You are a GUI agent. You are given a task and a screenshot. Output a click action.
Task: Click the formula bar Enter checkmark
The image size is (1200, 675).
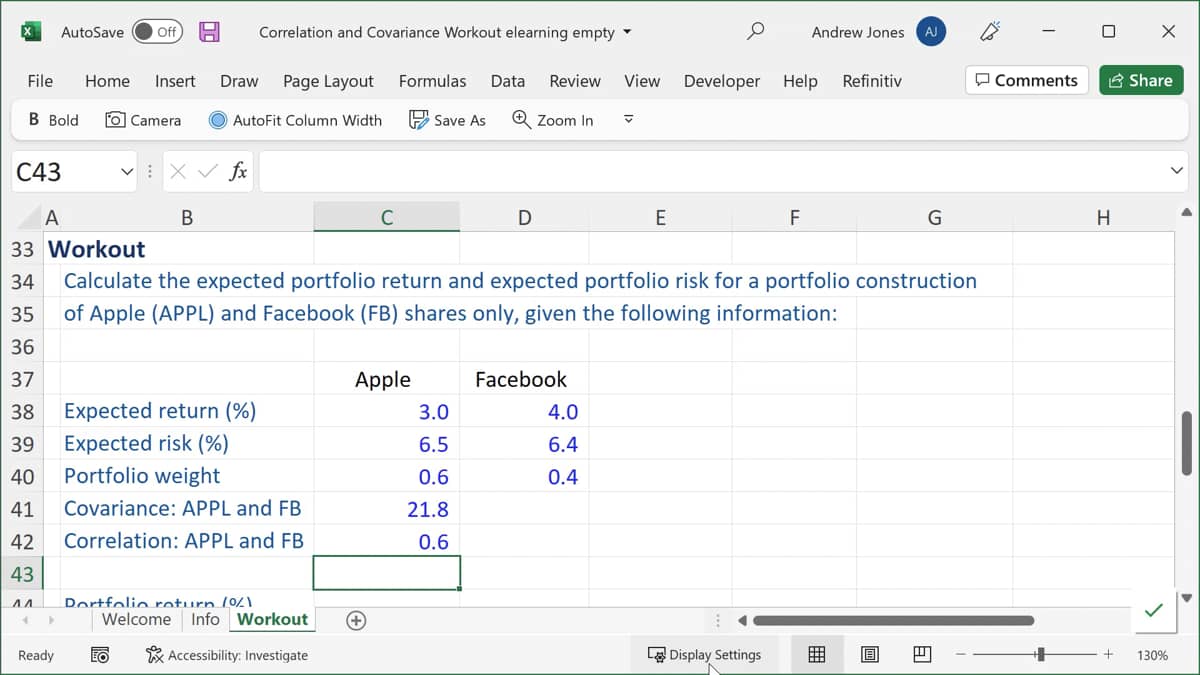pyautogui.click(x=207, y=172)
